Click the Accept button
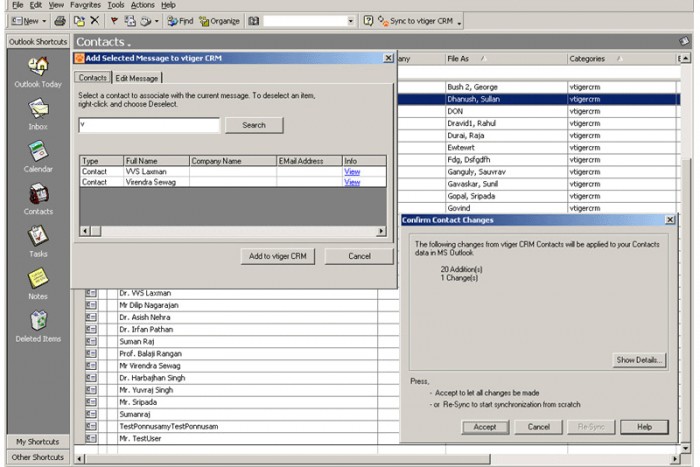700x467 pixels. coord(485,427)
